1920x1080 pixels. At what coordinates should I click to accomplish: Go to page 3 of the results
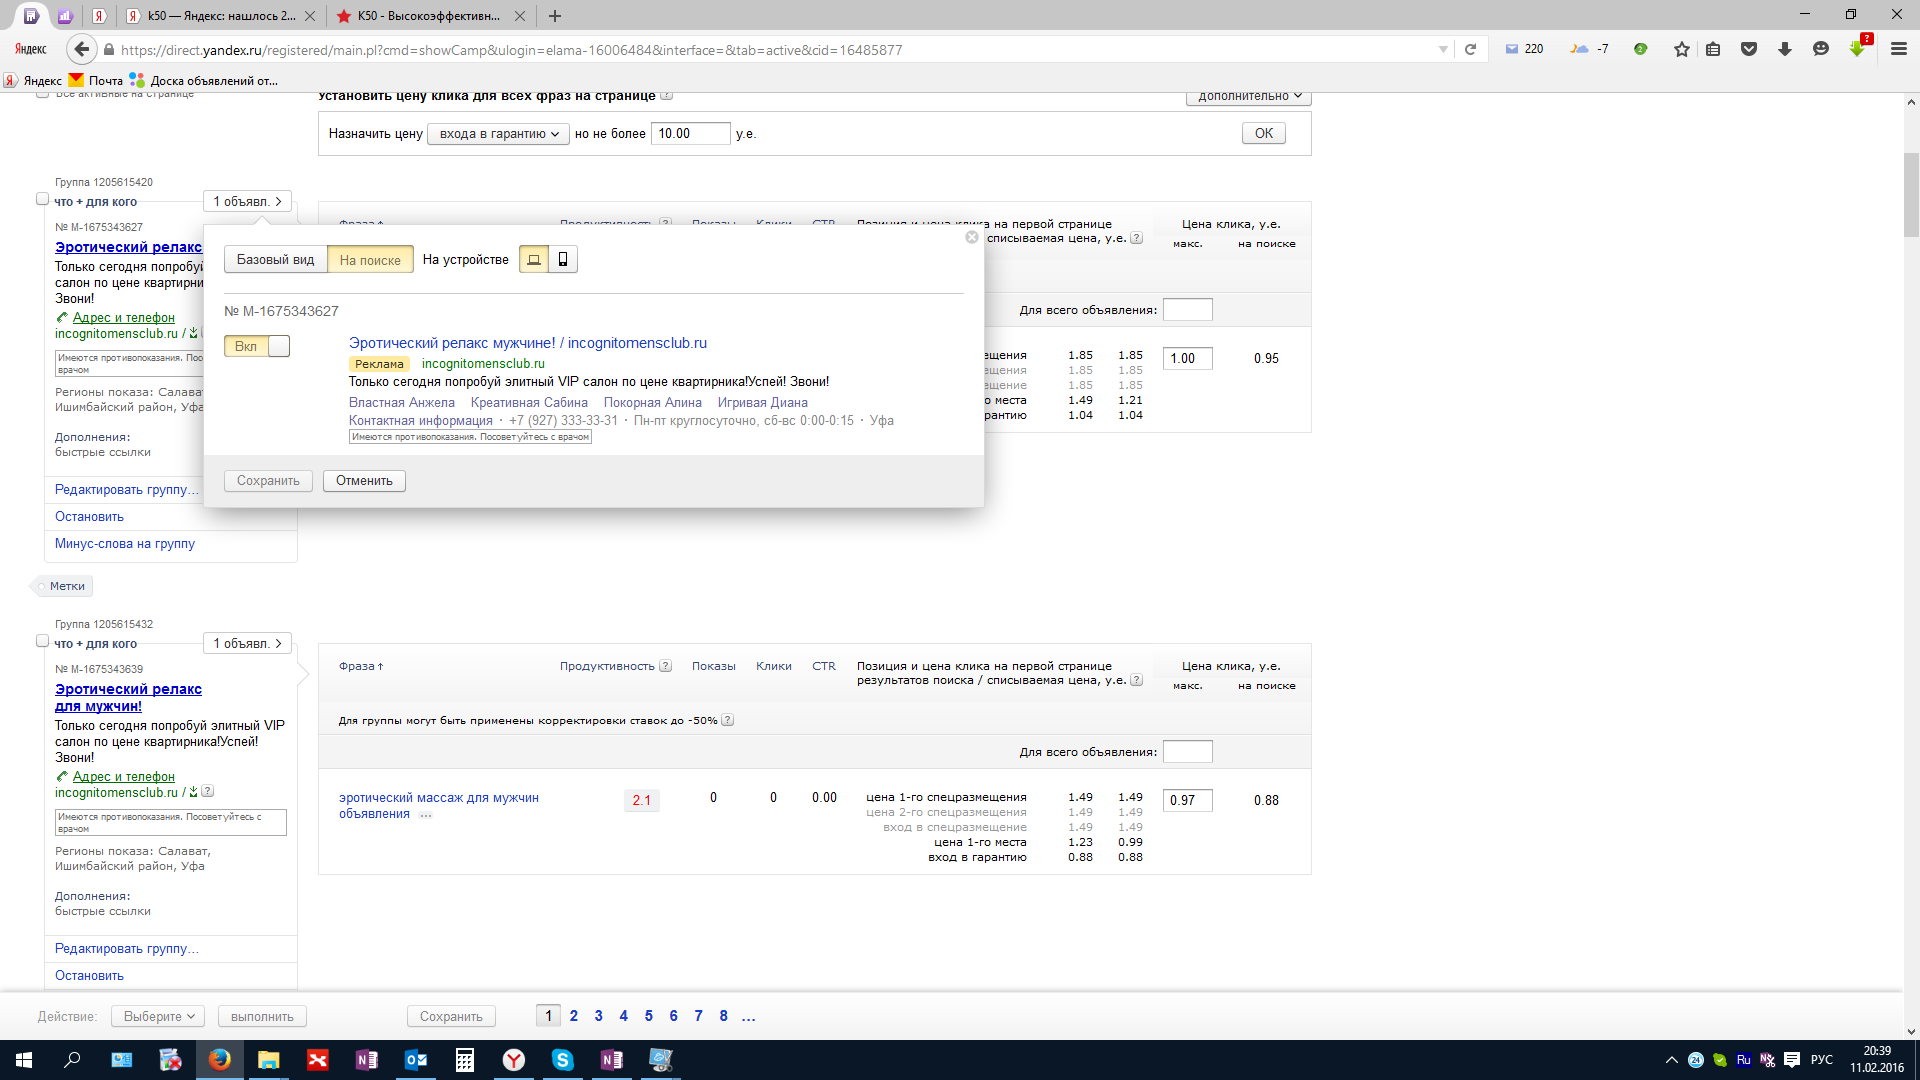[598, 1016]
